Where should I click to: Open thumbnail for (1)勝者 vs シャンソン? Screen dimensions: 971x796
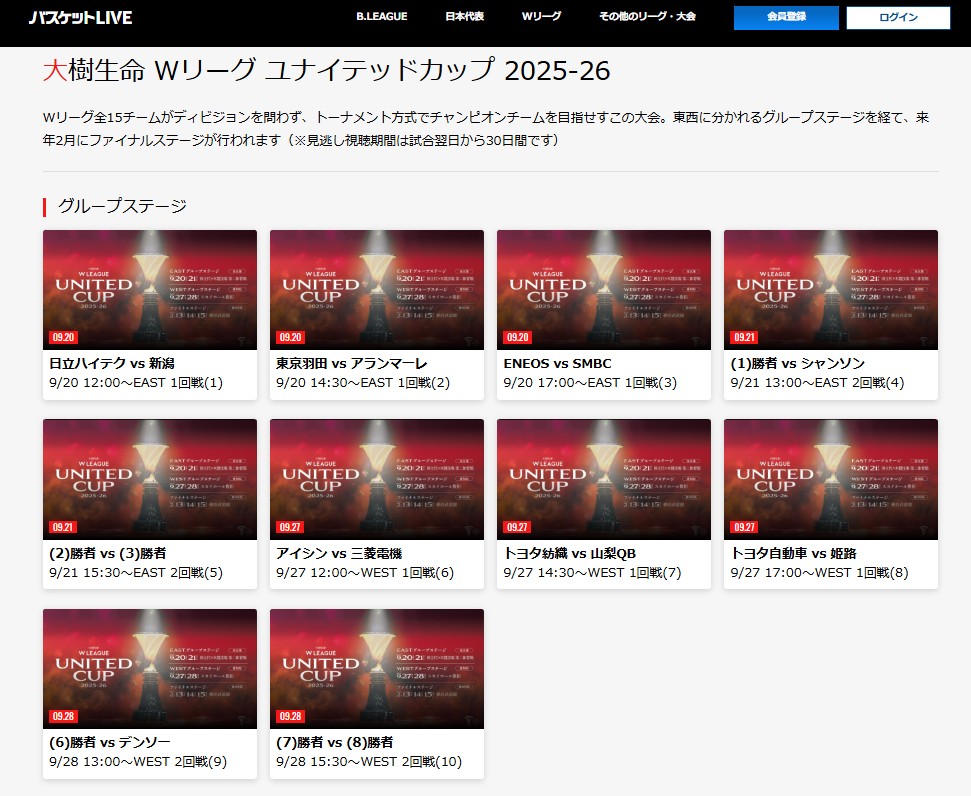click(830, 290)
